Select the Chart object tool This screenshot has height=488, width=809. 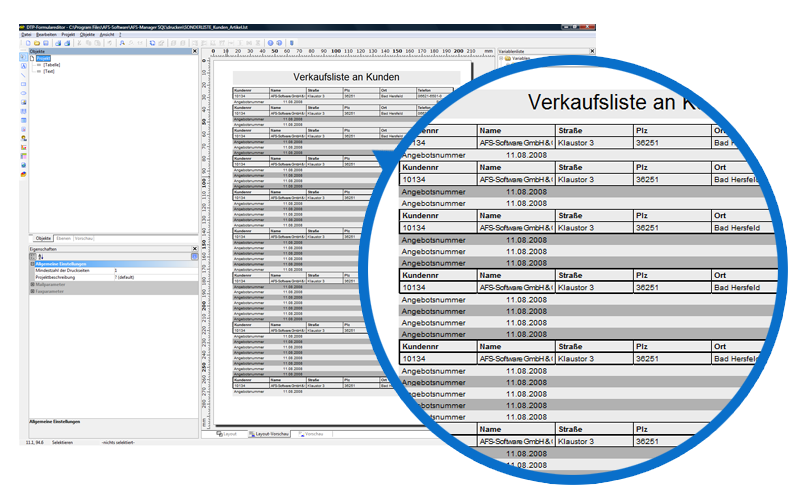(23, 148)
